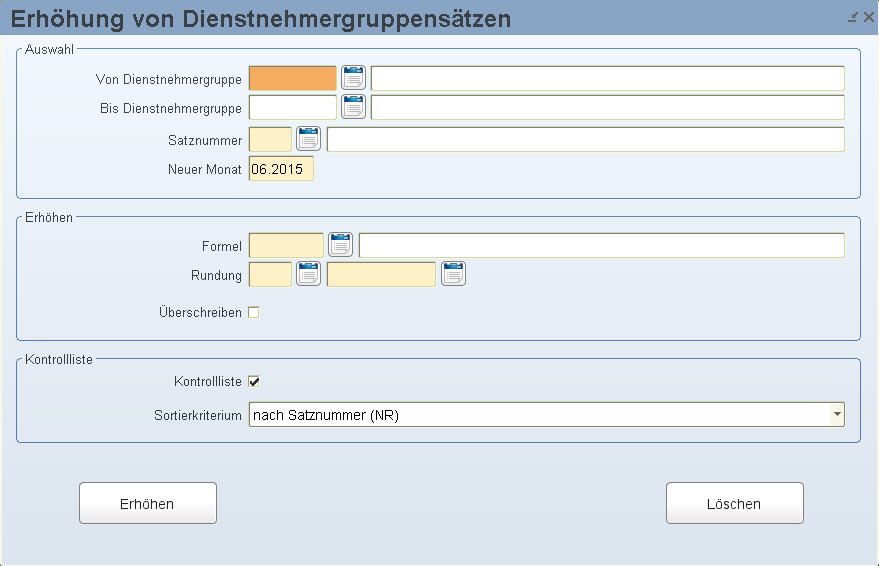The width and height of the screenshot is (879, 566).
Task: Open lookup for Von Dienstnehmergruppe
Action: (x=354, y=78)
